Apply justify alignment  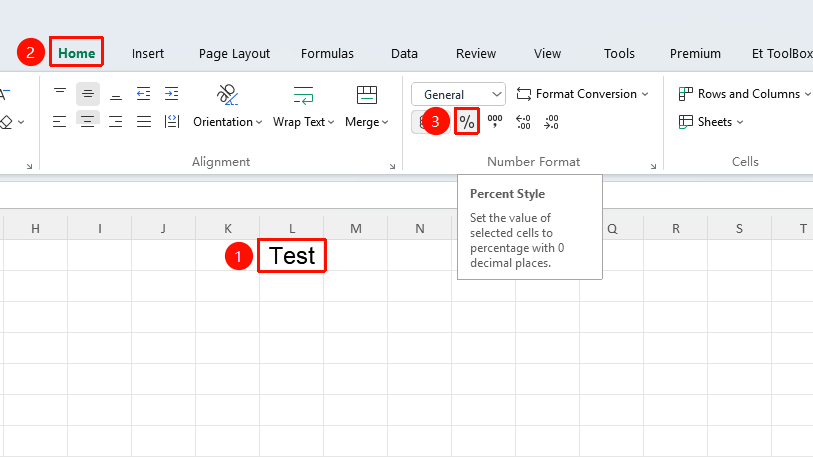pyautogui.click(x=144, y=122)
